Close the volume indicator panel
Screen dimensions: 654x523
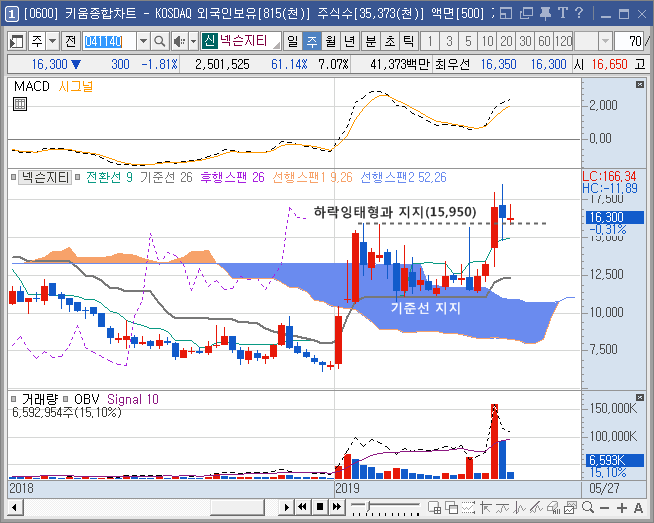640,397
